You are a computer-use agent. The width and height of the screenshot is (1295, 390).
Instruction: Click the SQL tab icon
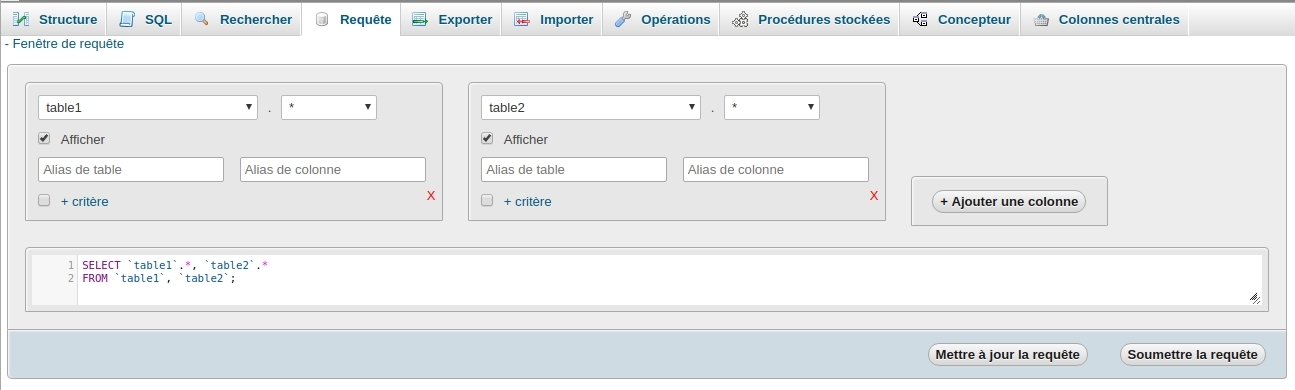coord(127,19)
